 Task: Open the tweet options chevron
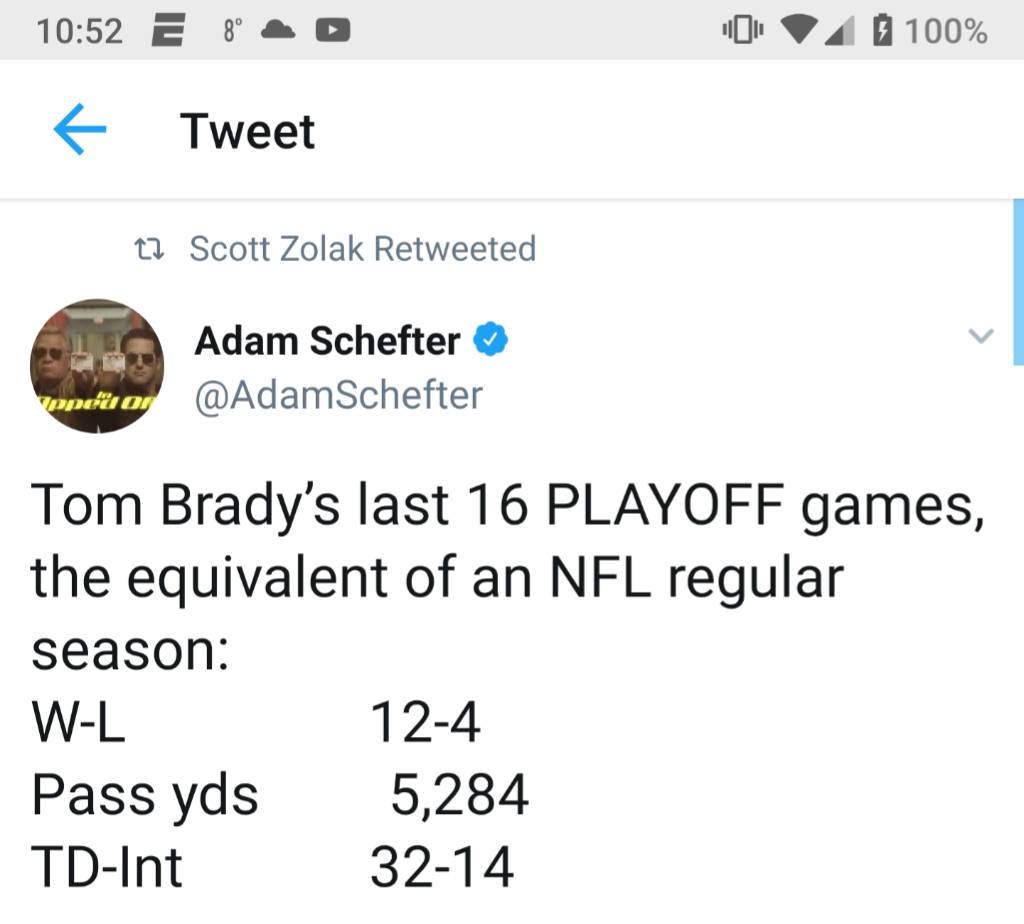tap(980, 336)
